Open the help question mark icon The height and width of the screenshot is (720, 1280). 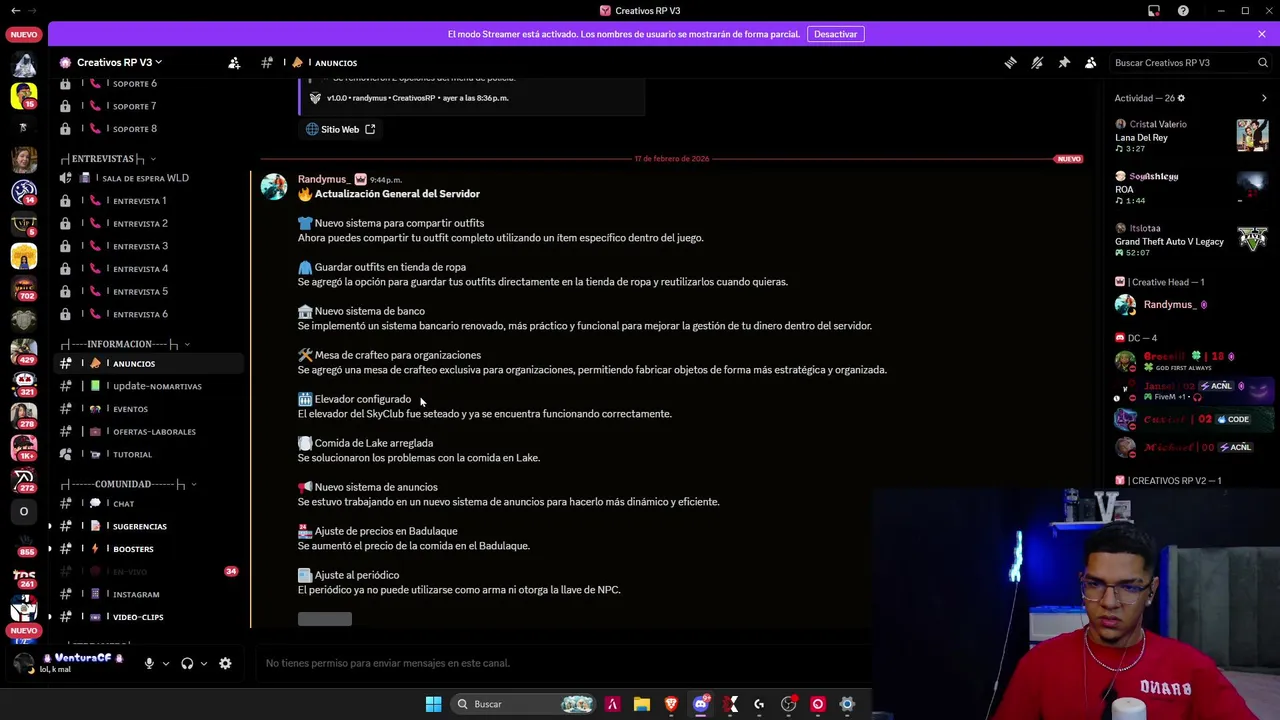1183,10
